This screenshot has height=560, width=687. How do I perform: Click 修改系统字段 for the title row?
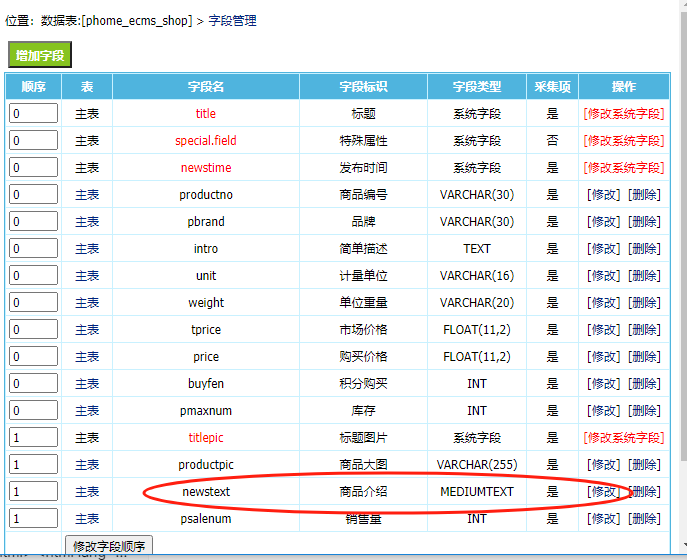[x=623, y=114]
